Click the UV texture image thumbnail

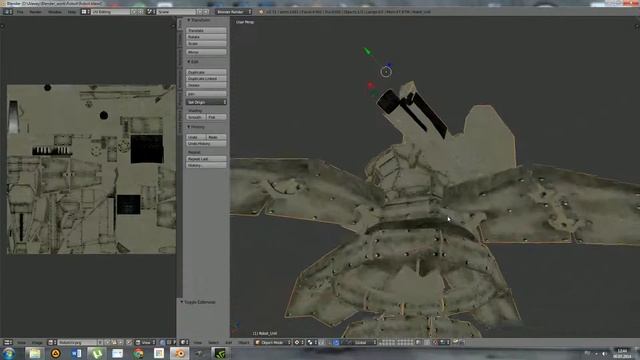coord(91,169)
